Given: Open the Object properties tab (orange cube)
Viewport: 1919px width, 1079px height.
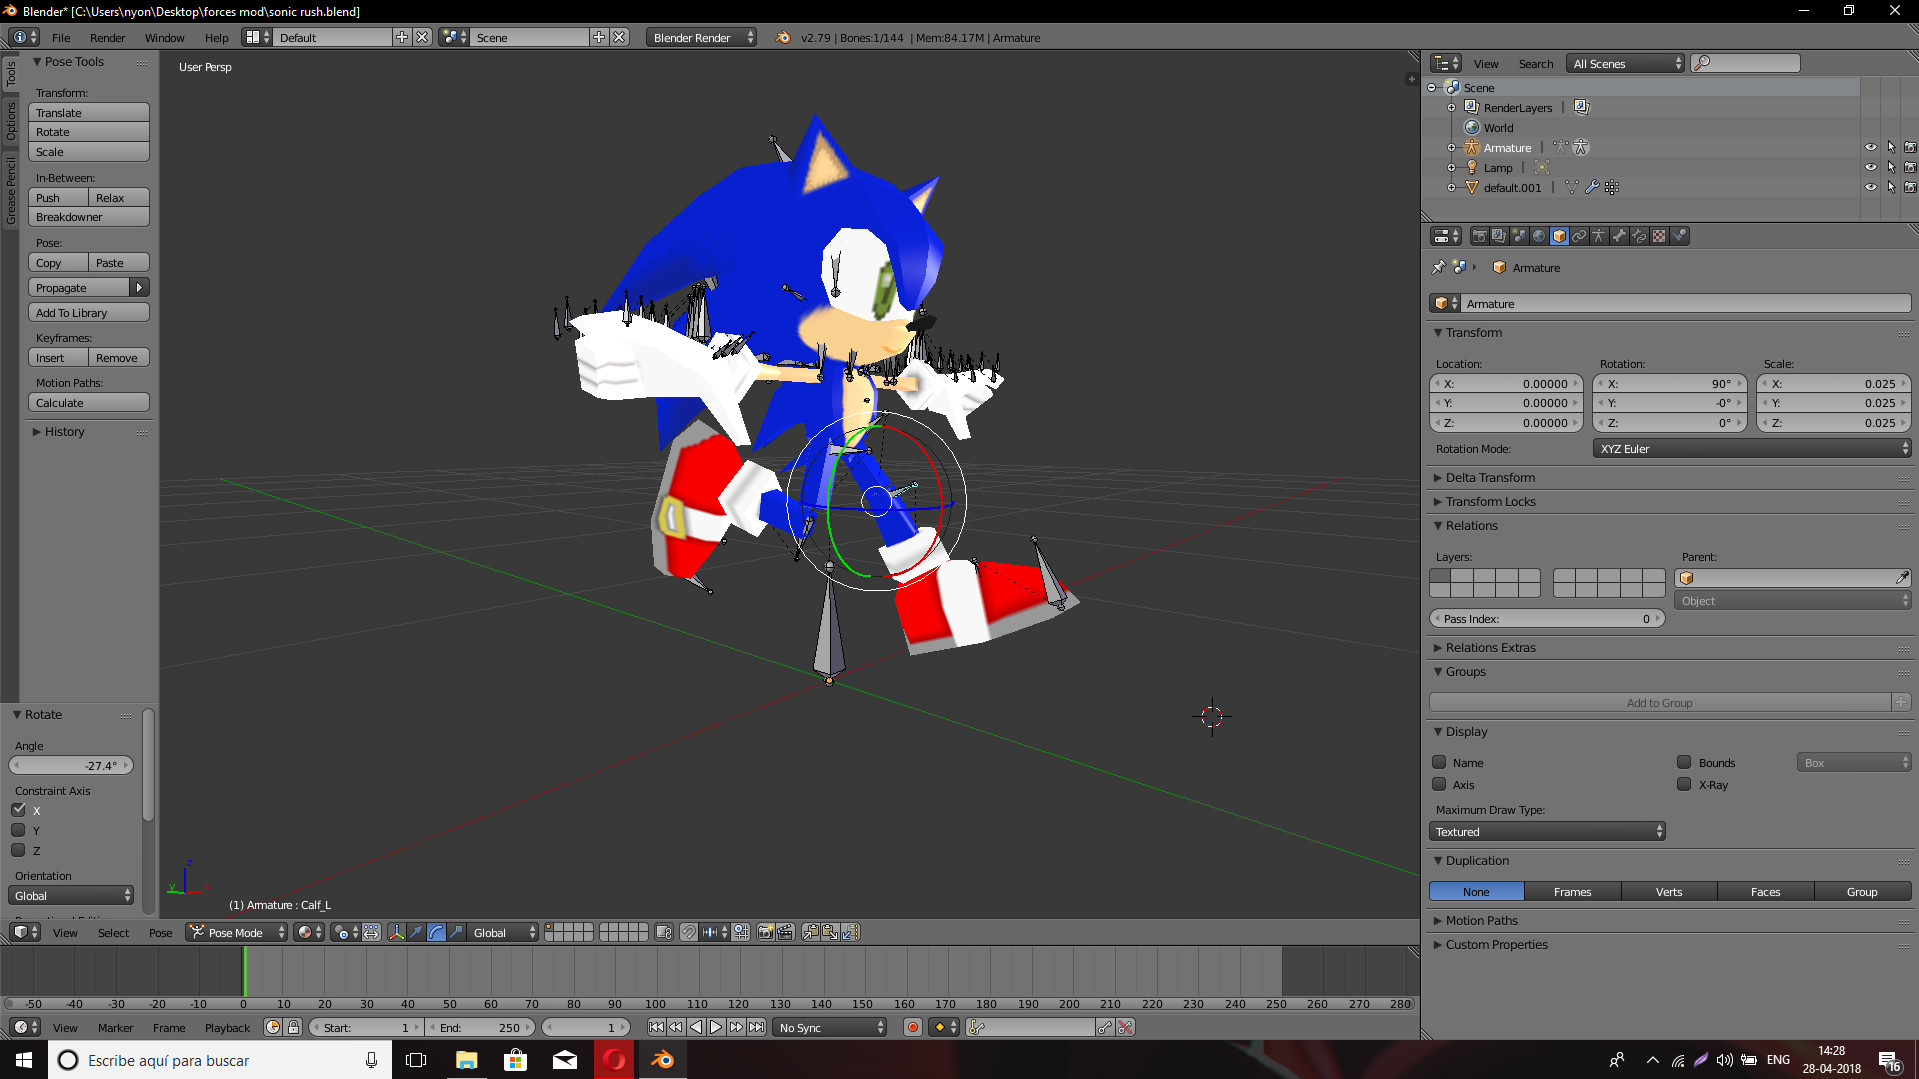Looking at the screenshot, I should coord(1560,236).
